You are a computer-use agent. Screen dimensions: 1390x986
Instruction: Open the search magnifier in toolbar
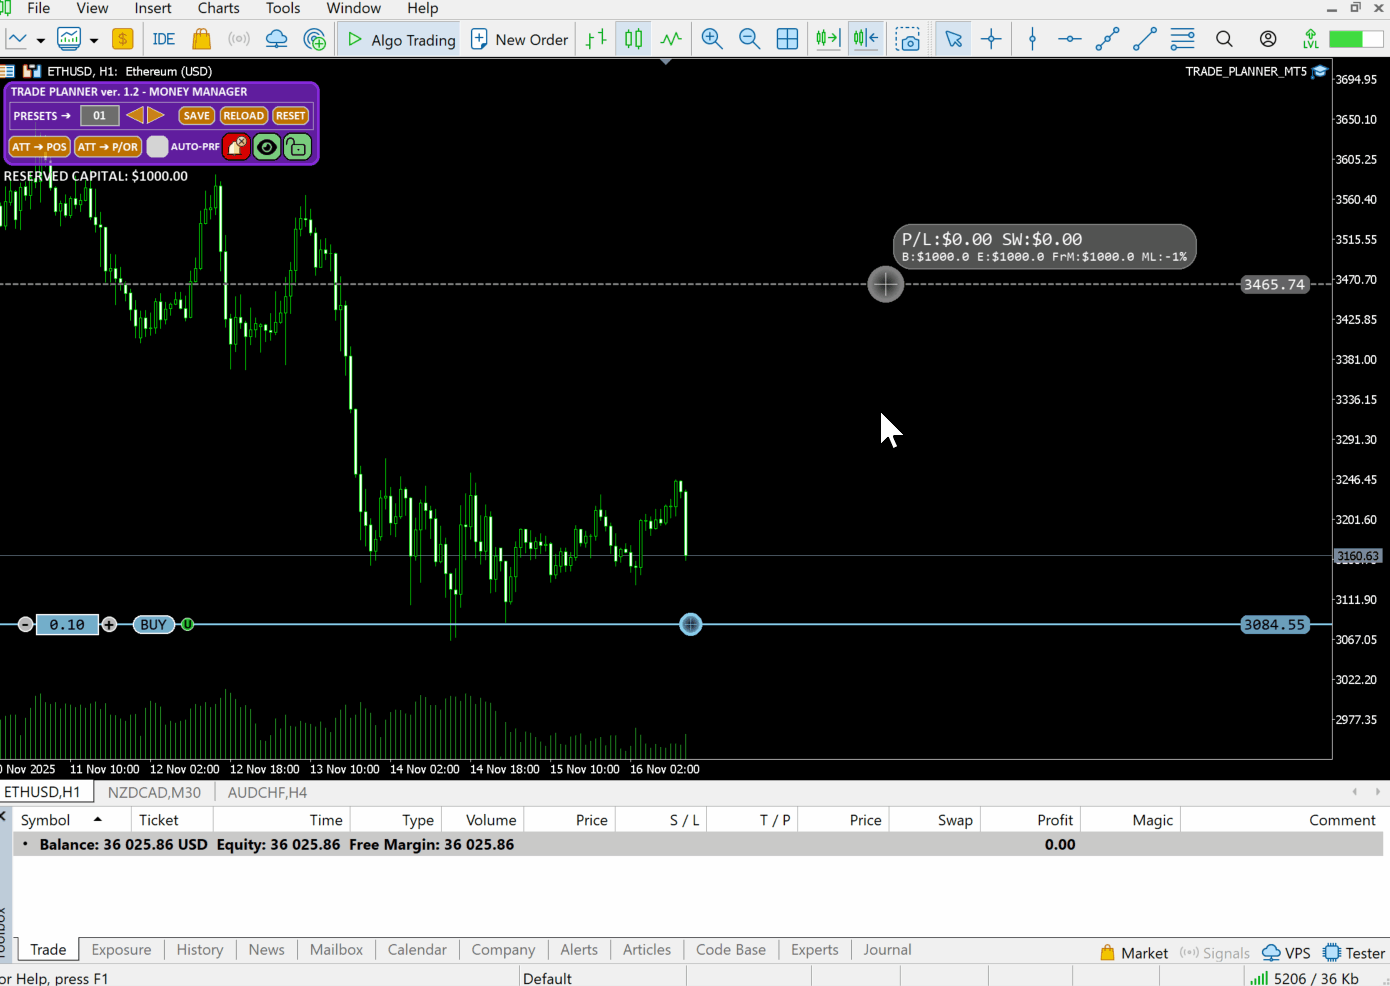coord(1224,39)
